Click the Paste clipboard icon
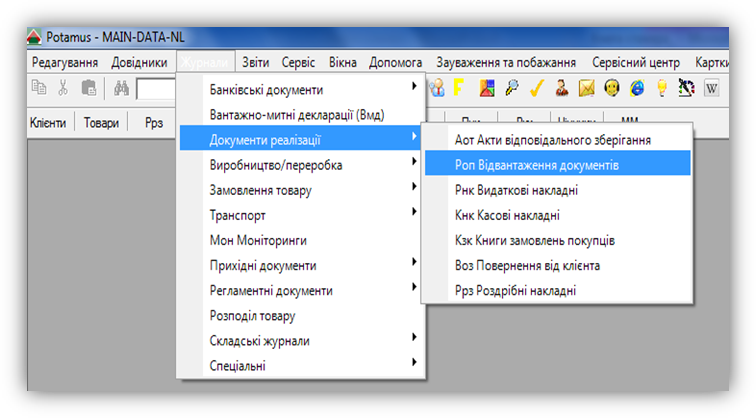 89,88
